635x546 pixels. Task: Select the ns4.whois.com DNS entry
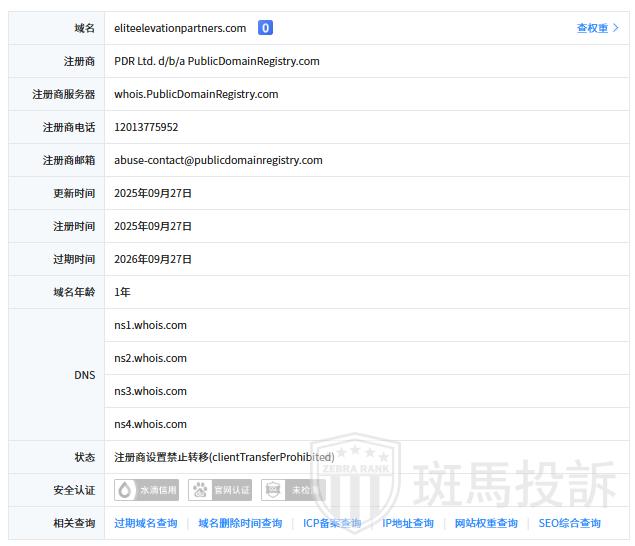click(x=150, y=424)
